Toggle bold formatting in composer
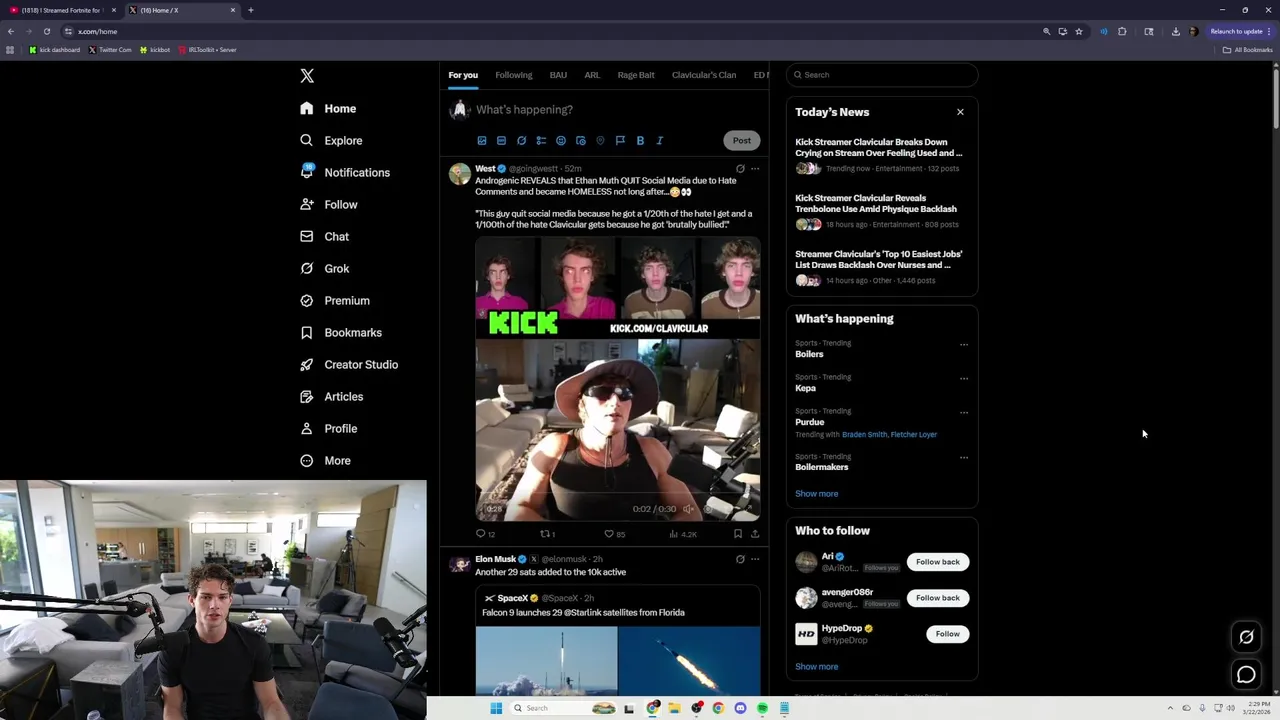The height and width of the screenshot is (720, 1280). pos(640,141)
